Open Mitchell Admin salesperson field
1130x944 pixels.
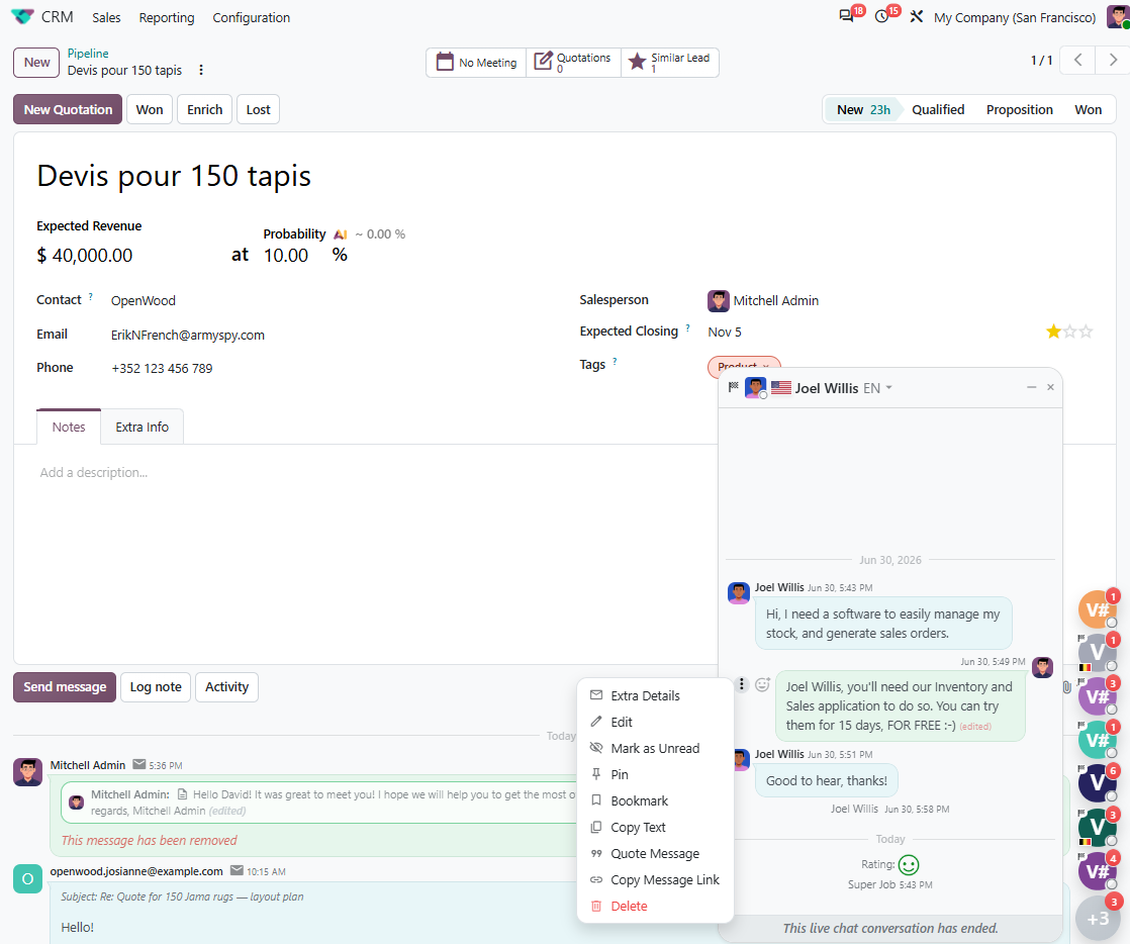(775, 300)
